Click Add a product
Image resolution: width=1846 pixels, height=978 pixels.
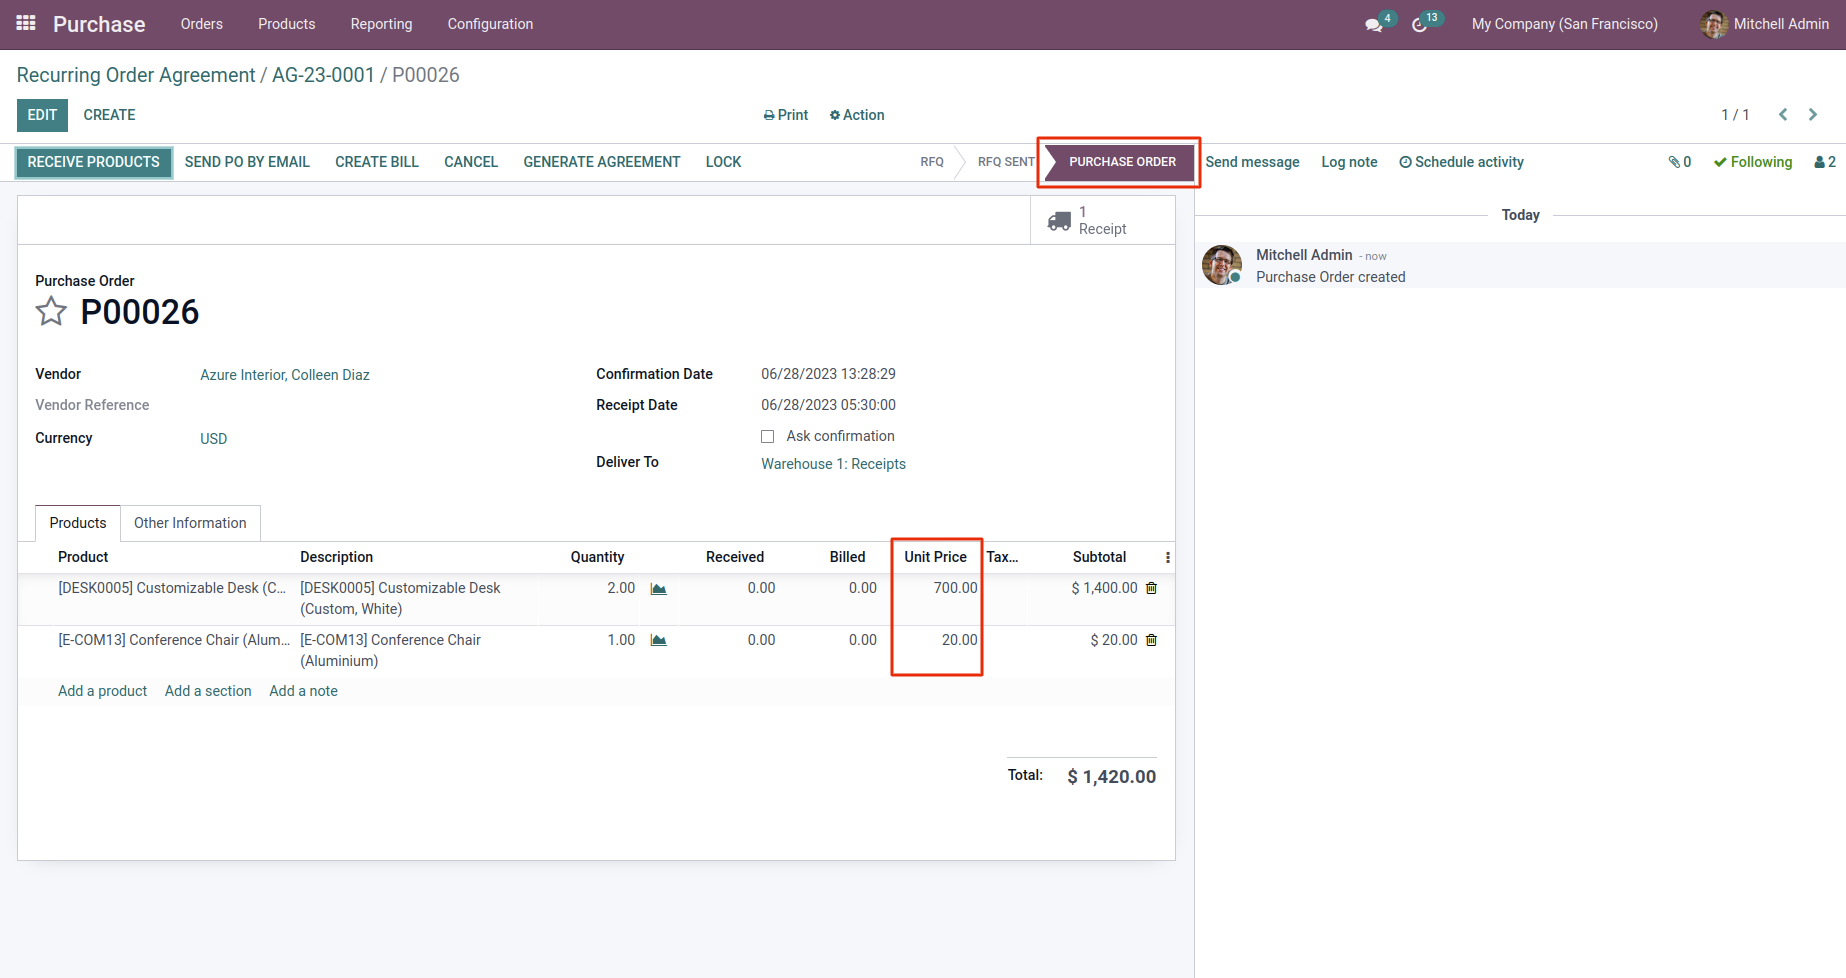(102, 691)
